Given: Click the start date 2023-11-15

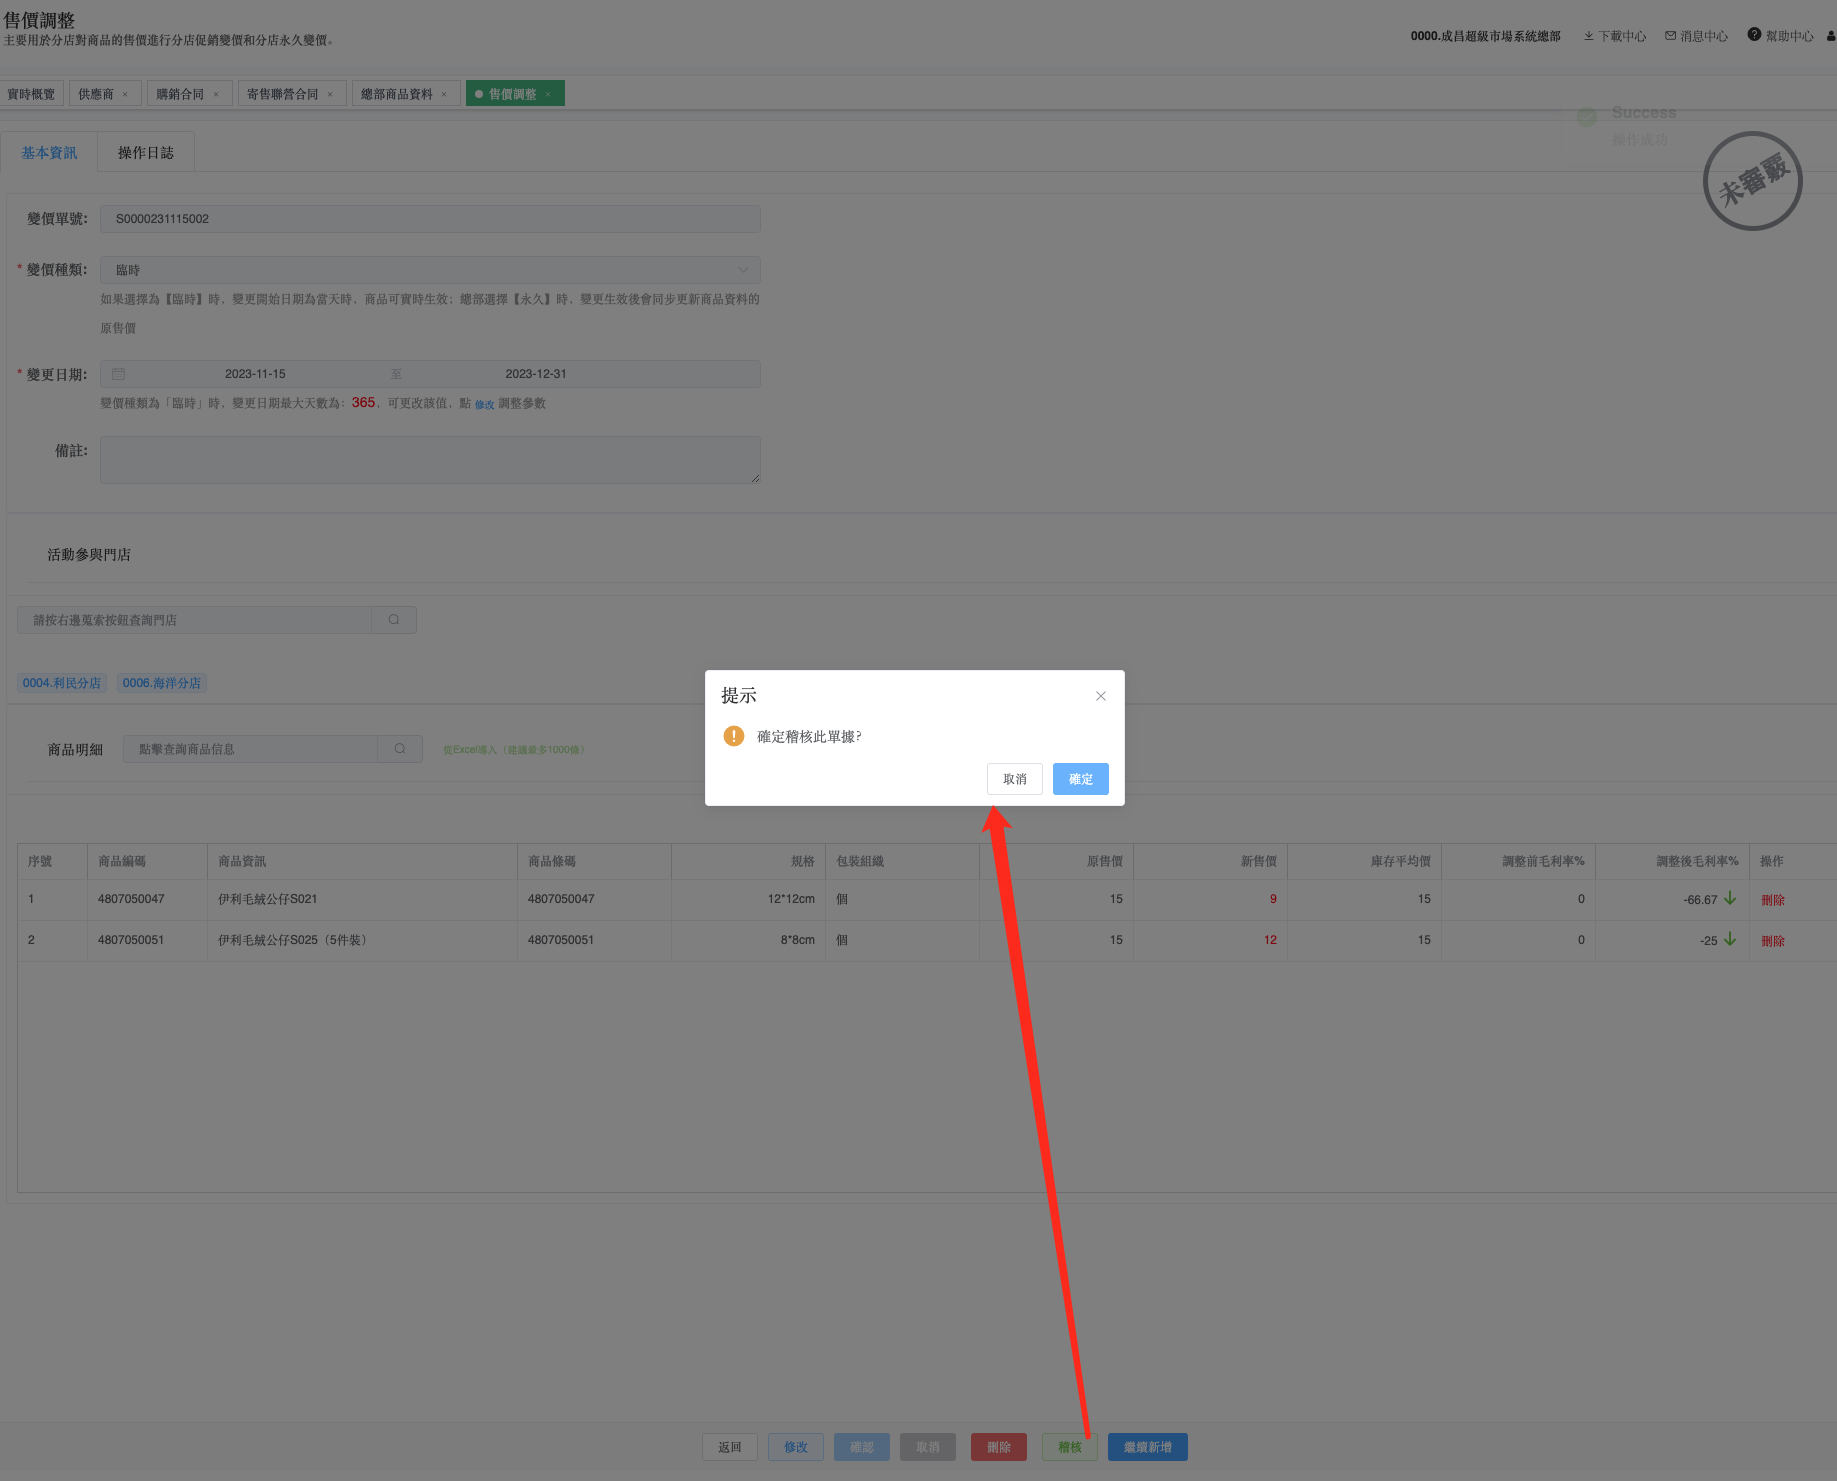Looking at the screenshot, I should (255, 374).
